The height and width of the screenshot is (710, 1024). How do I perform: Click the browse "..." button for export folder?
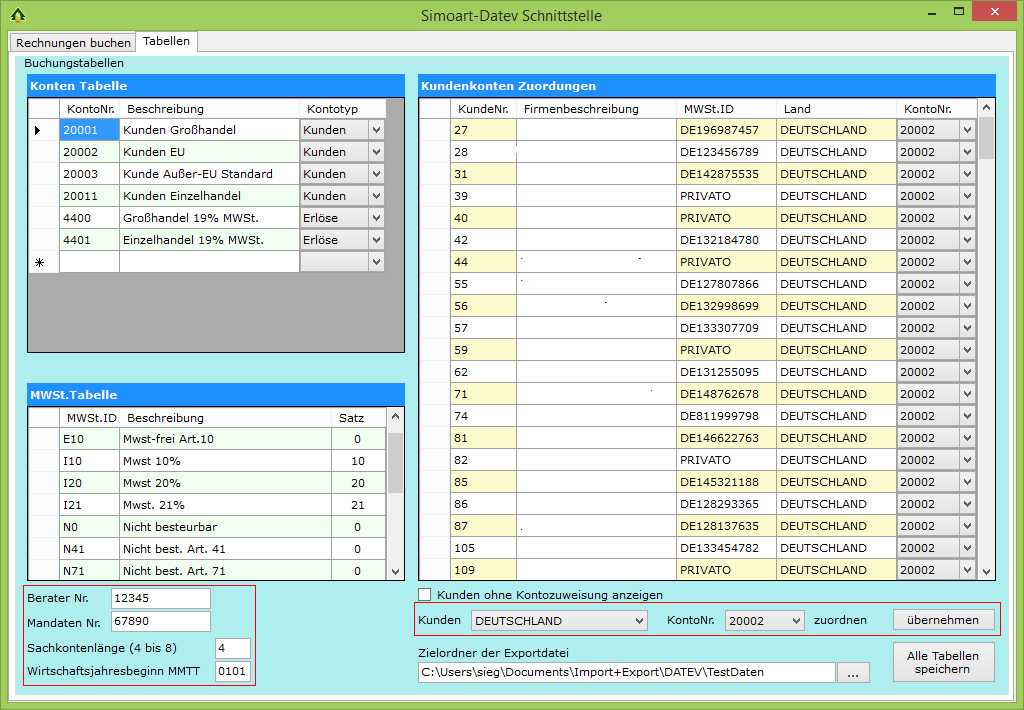pyautogui.click(x=852, y=673)
